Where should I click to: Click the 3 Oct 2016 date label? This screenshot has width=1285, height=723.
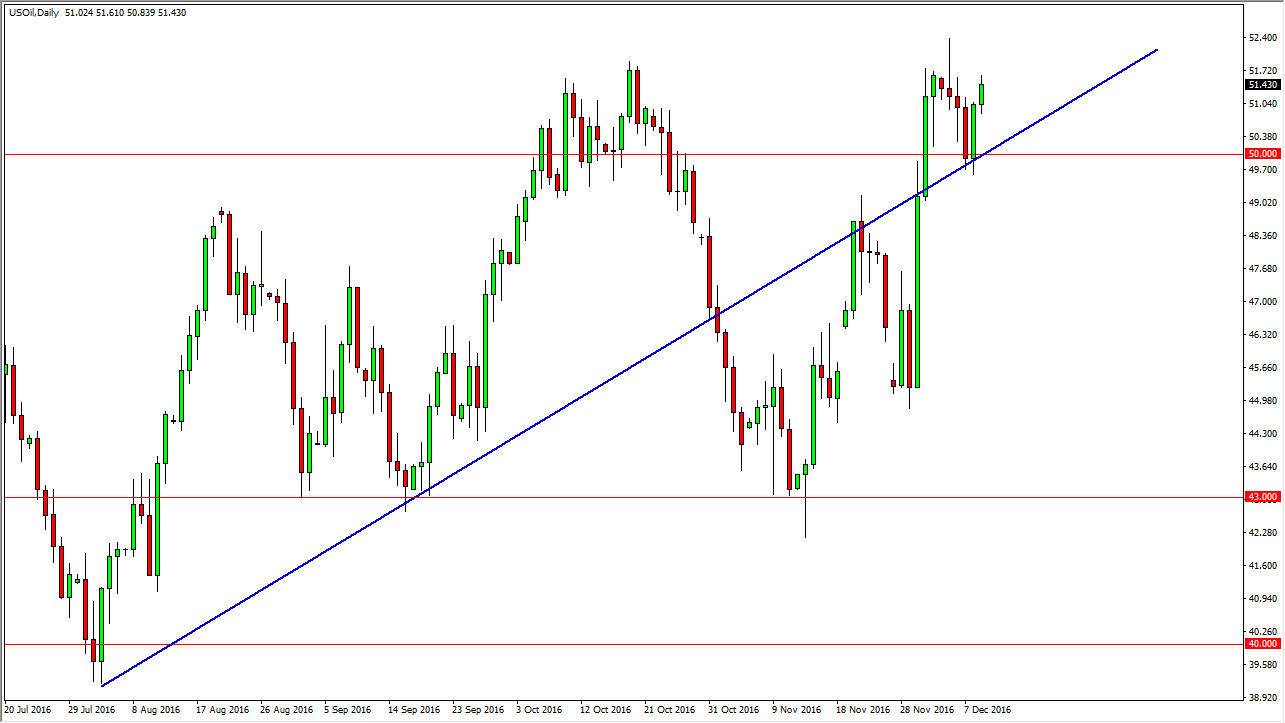tap(540, 711)
